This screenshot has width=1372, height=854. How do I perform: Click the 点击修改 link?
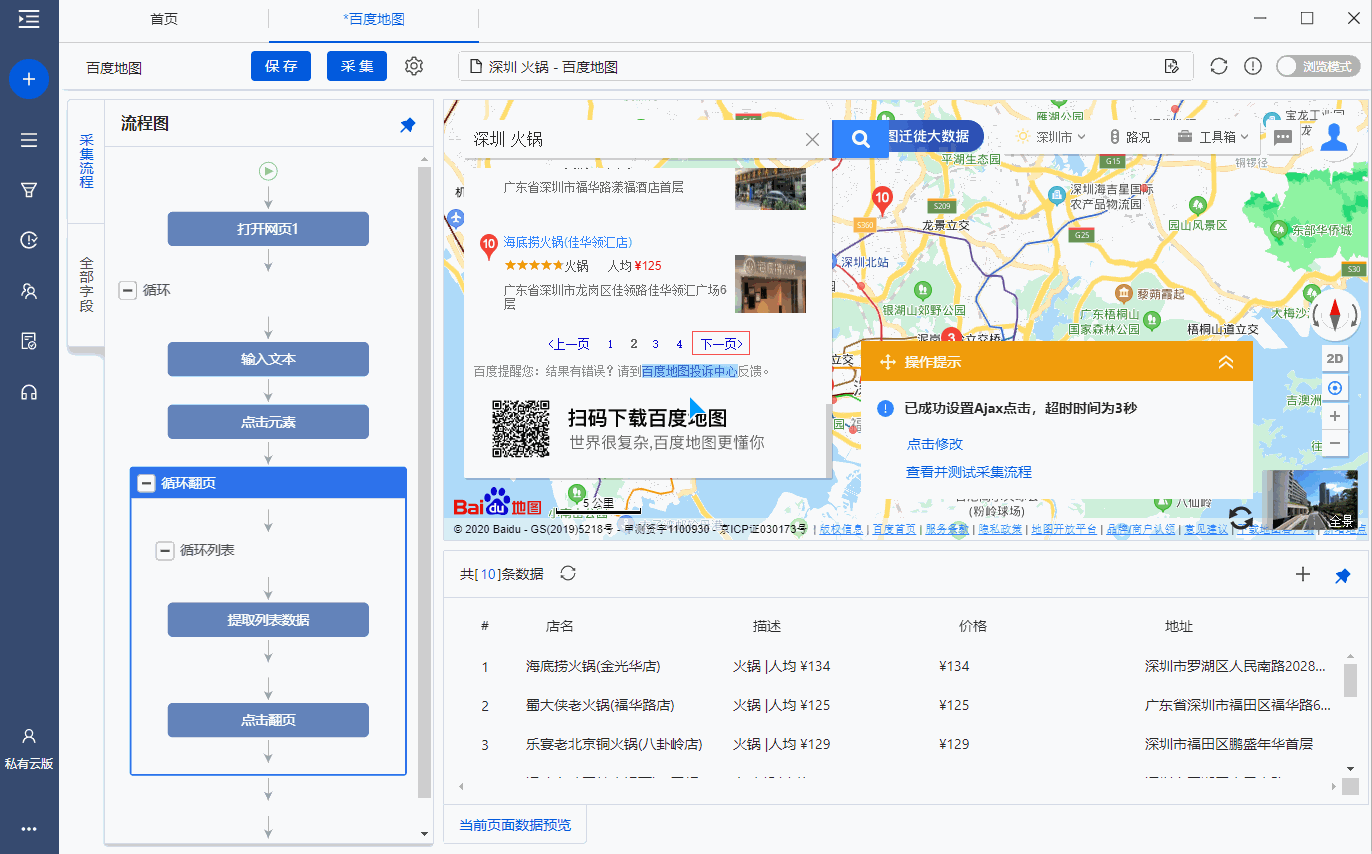click(934, 444)
